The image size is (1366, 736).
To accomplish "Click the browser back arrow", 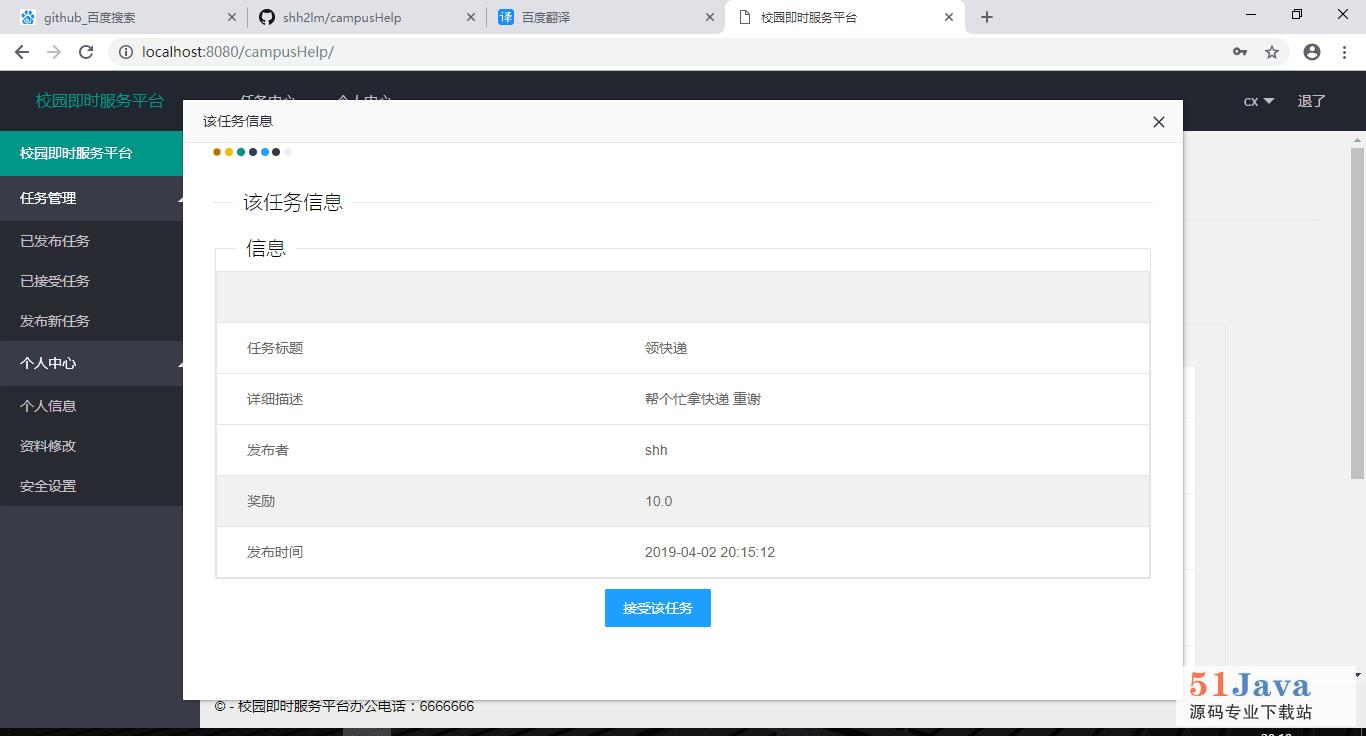I will pos(21,52).
